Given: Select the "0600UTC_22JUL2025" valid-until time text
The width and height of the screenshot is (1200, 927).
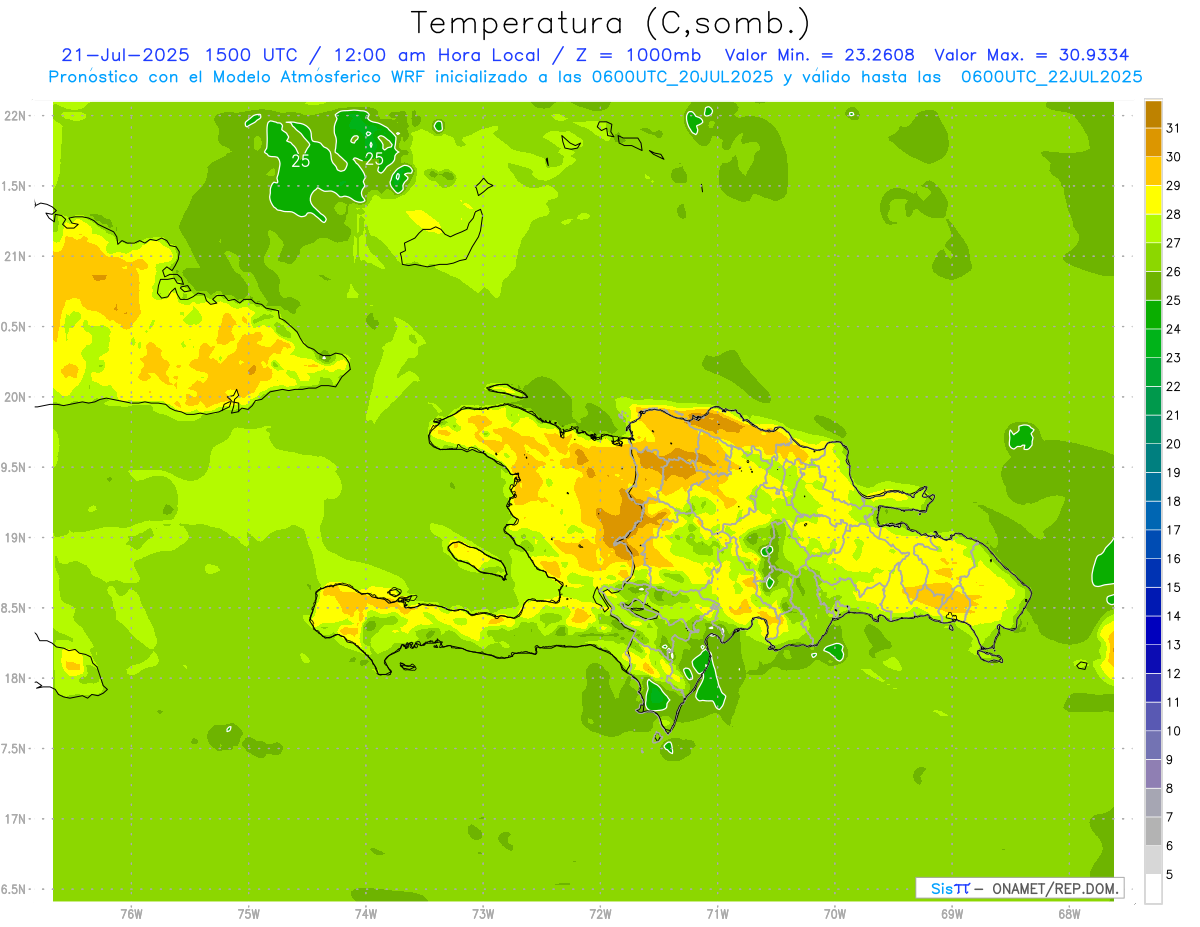Looking at the screenshot, I should tap(1051, 77).
